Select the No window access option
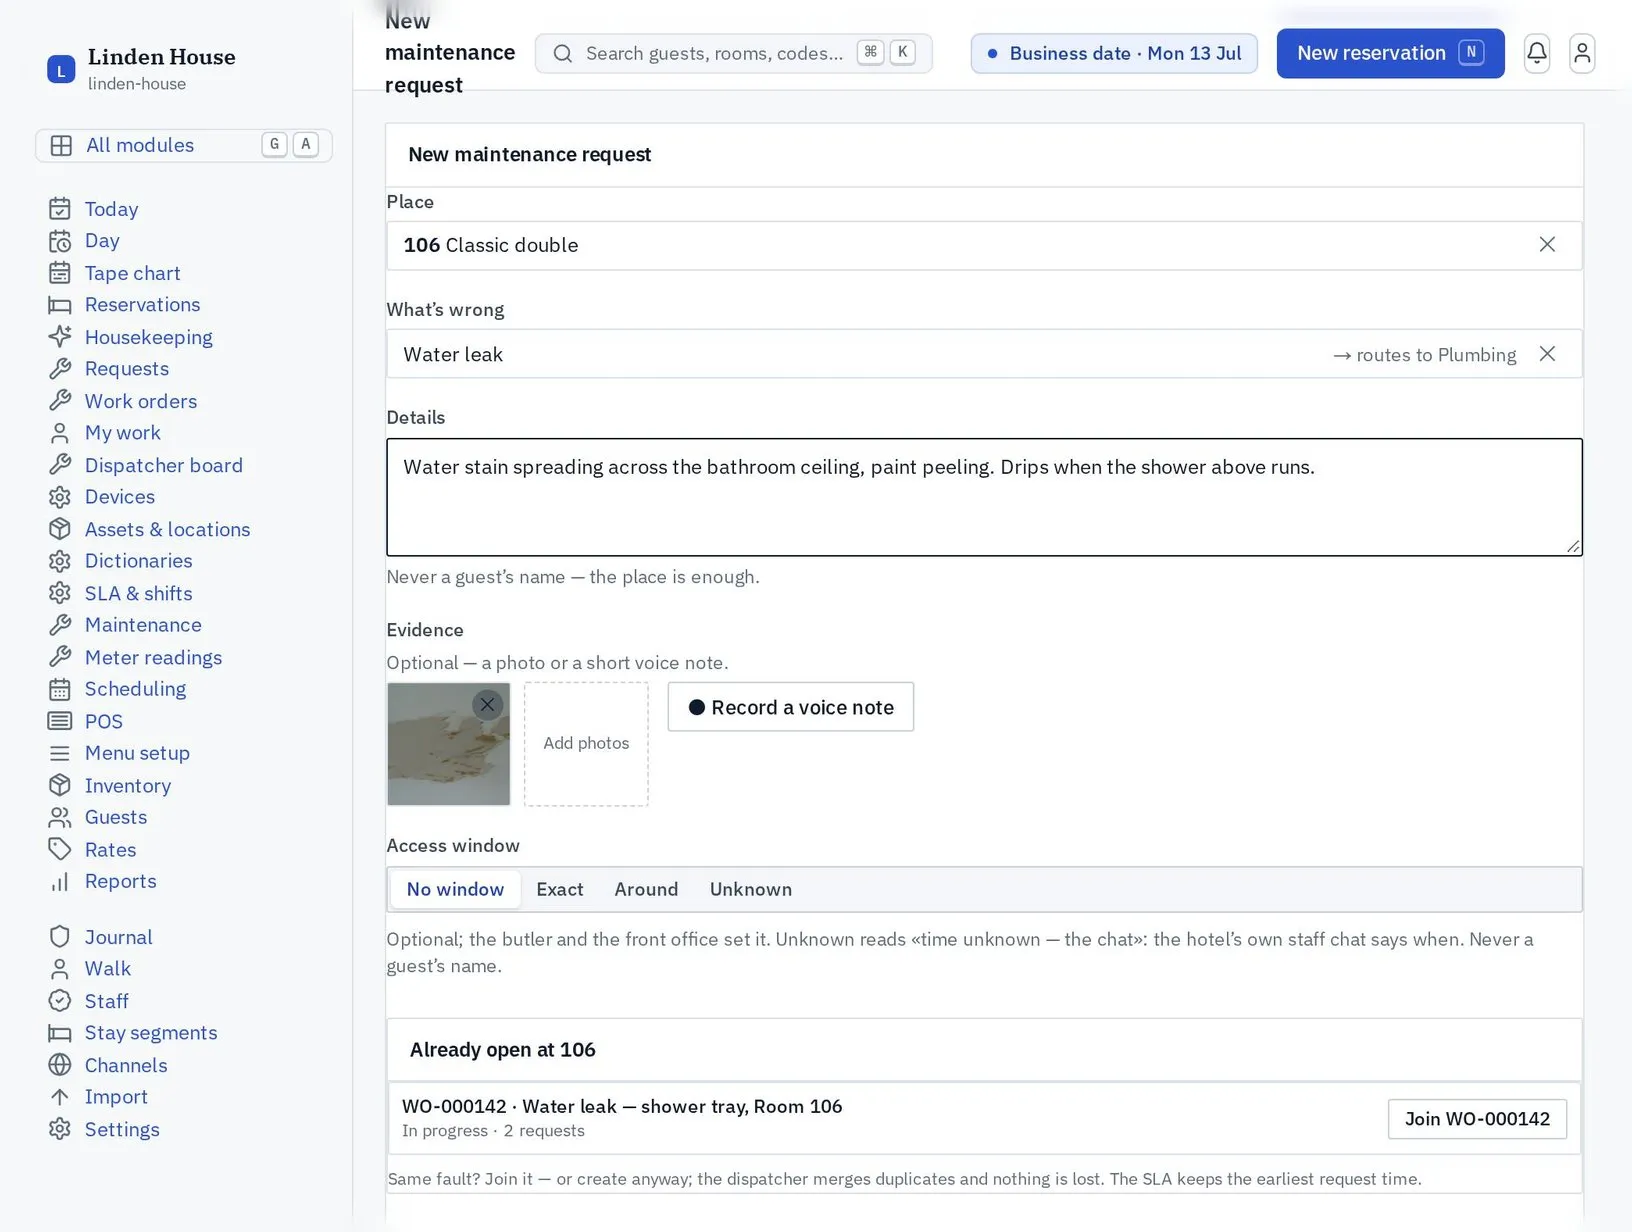The height and width of the screenshot is (1232, 1632). pos(455,889)
